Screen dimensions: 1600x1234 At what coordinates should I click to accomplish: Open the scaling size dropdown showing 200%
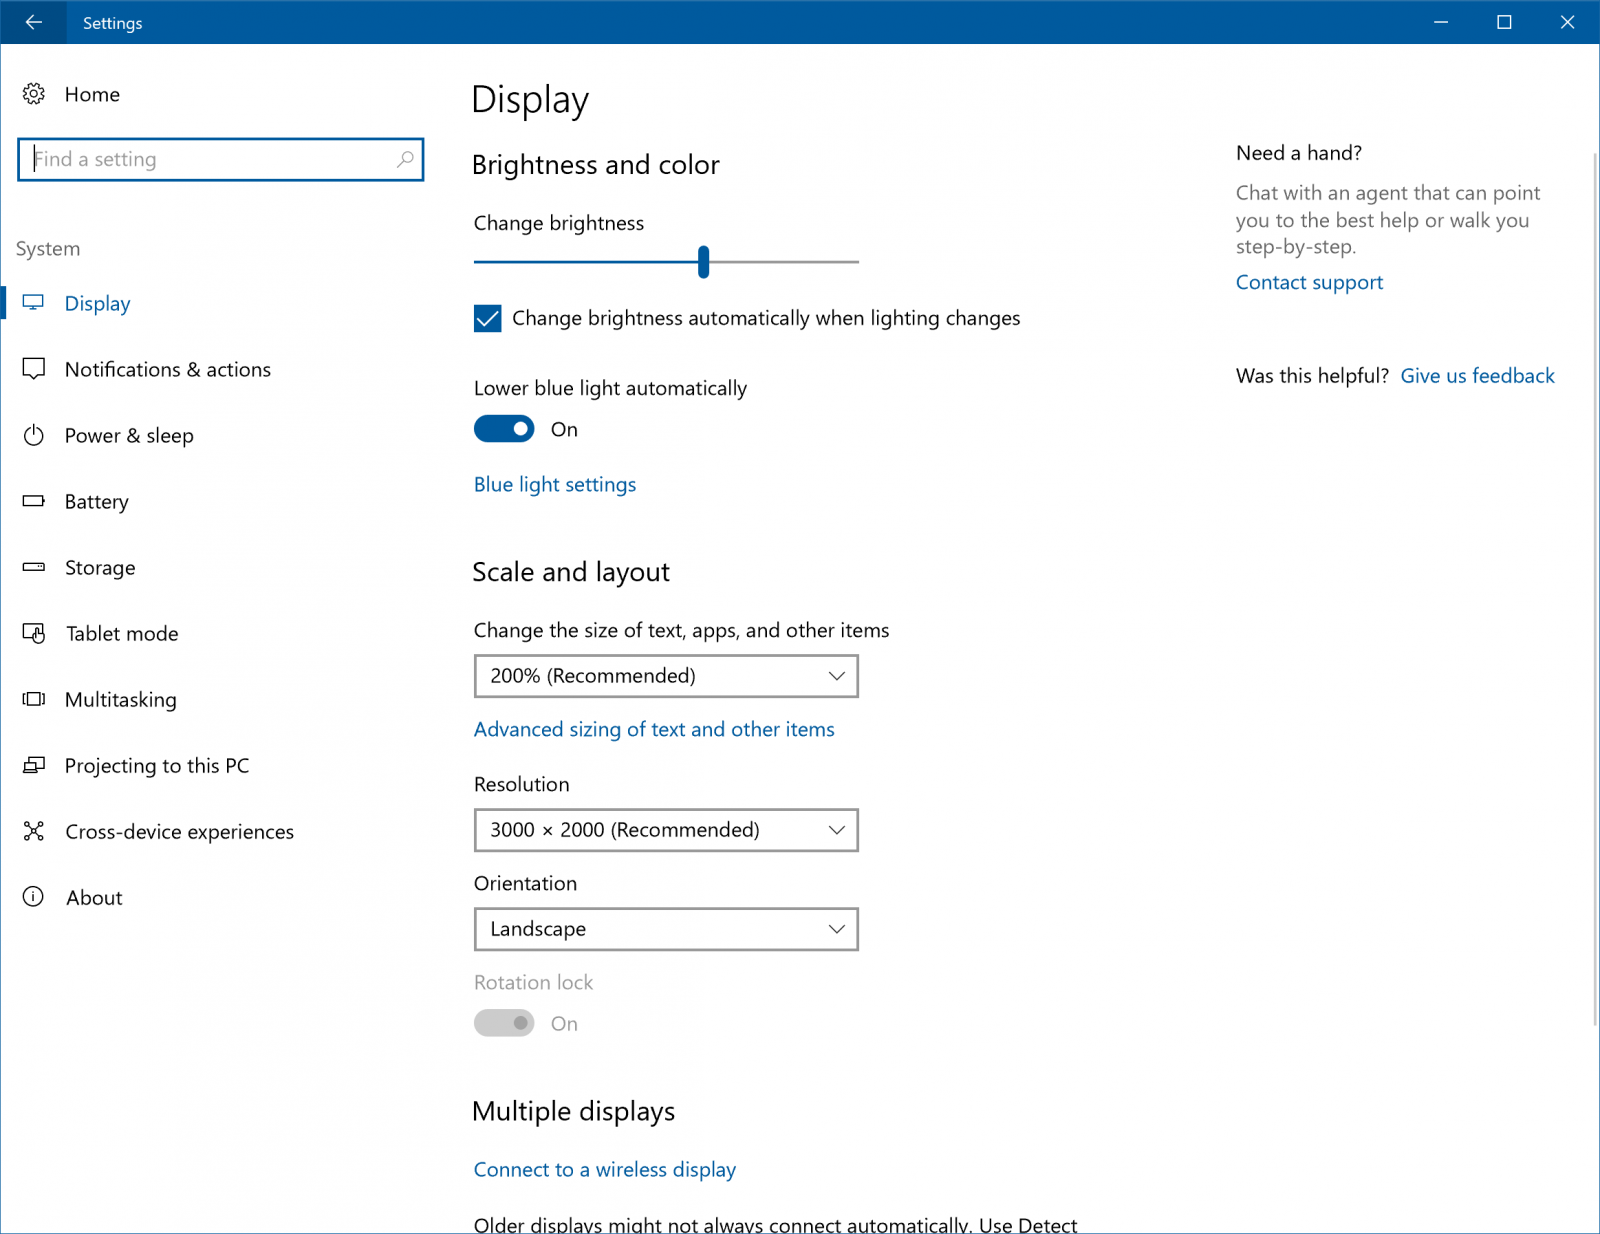tap(665, 676)
